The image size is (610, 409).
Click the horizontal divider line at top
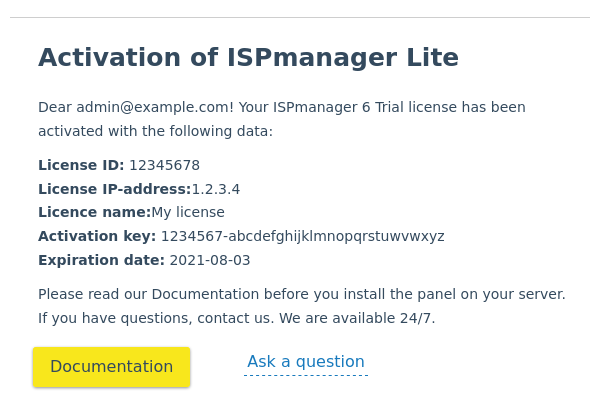coord(300,18)
